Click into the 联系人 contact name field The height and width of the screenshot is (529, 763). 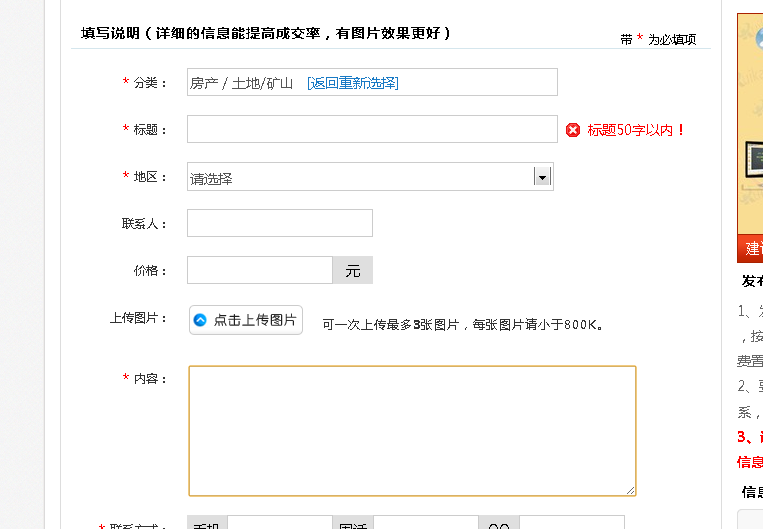click(x=279, y=223)
